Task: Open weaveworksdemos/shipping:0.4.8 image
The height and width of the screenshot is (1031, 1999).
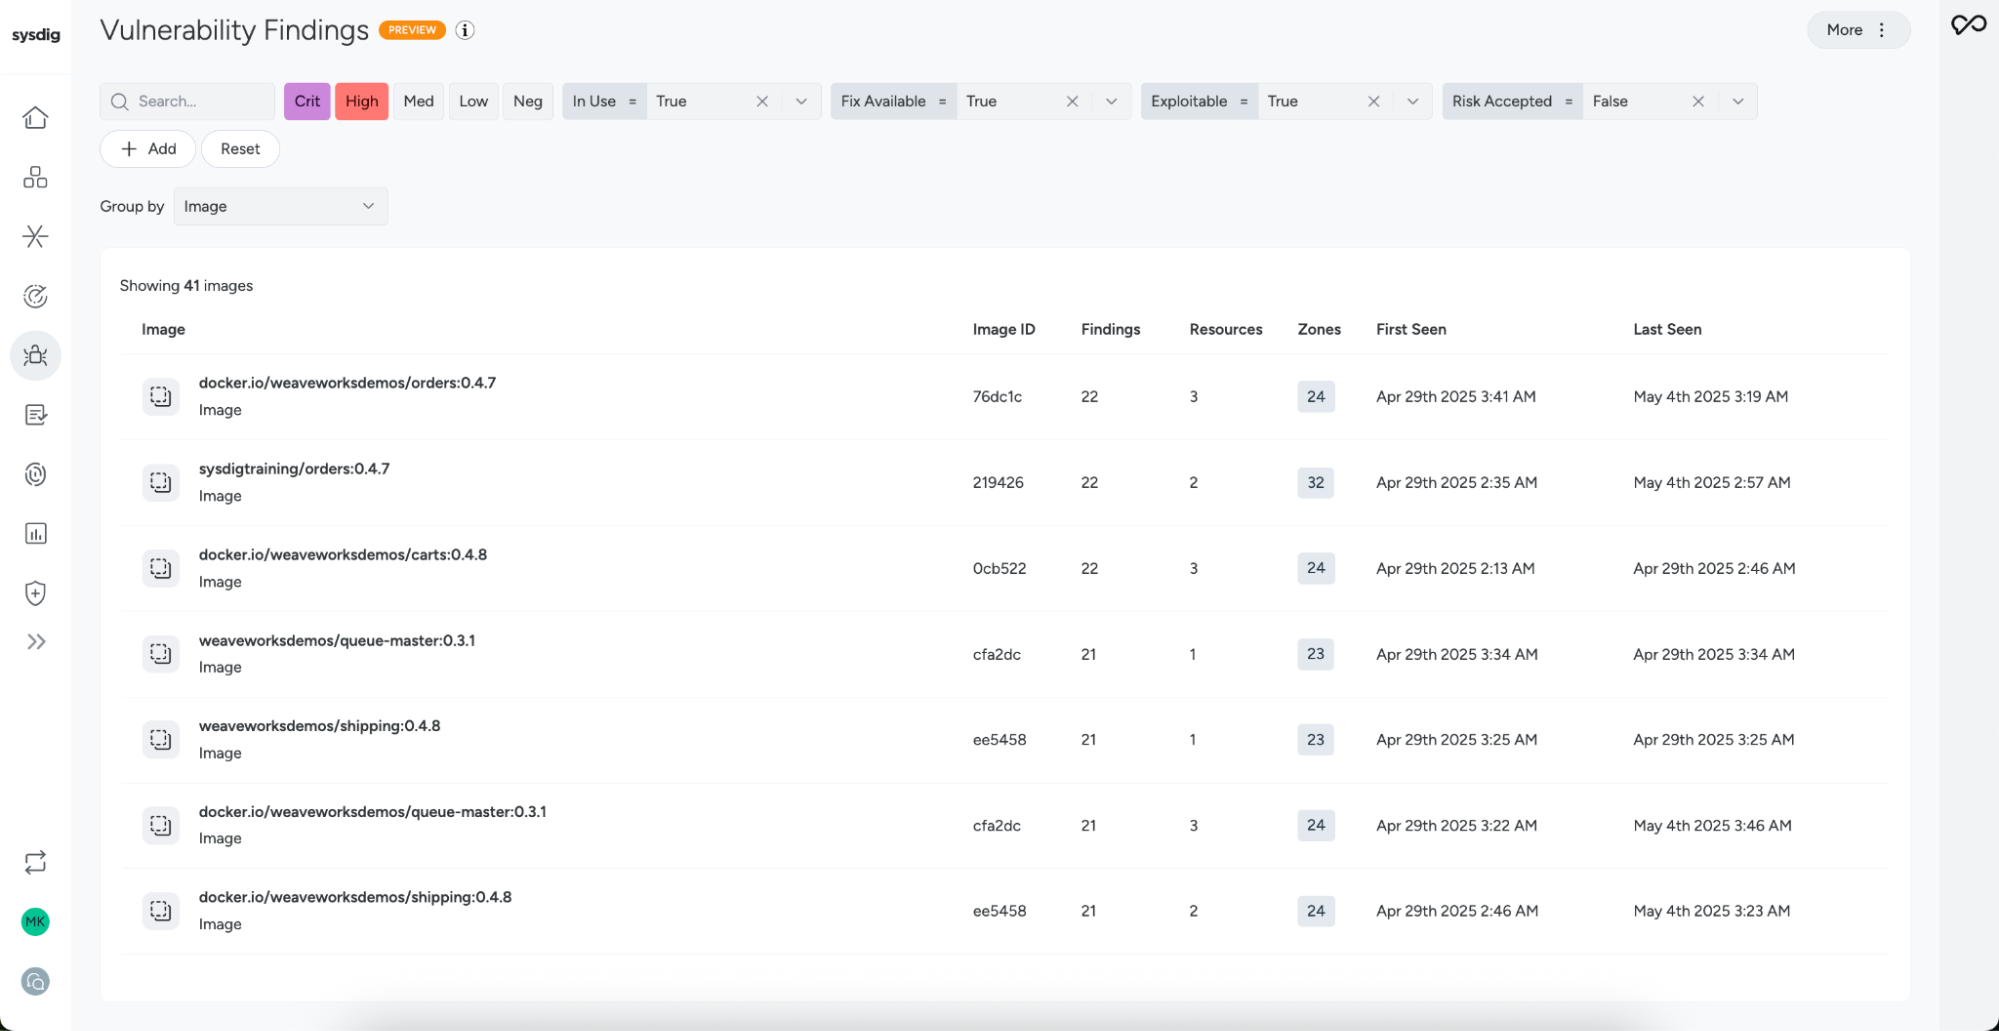Action: [x=319, y=726]
